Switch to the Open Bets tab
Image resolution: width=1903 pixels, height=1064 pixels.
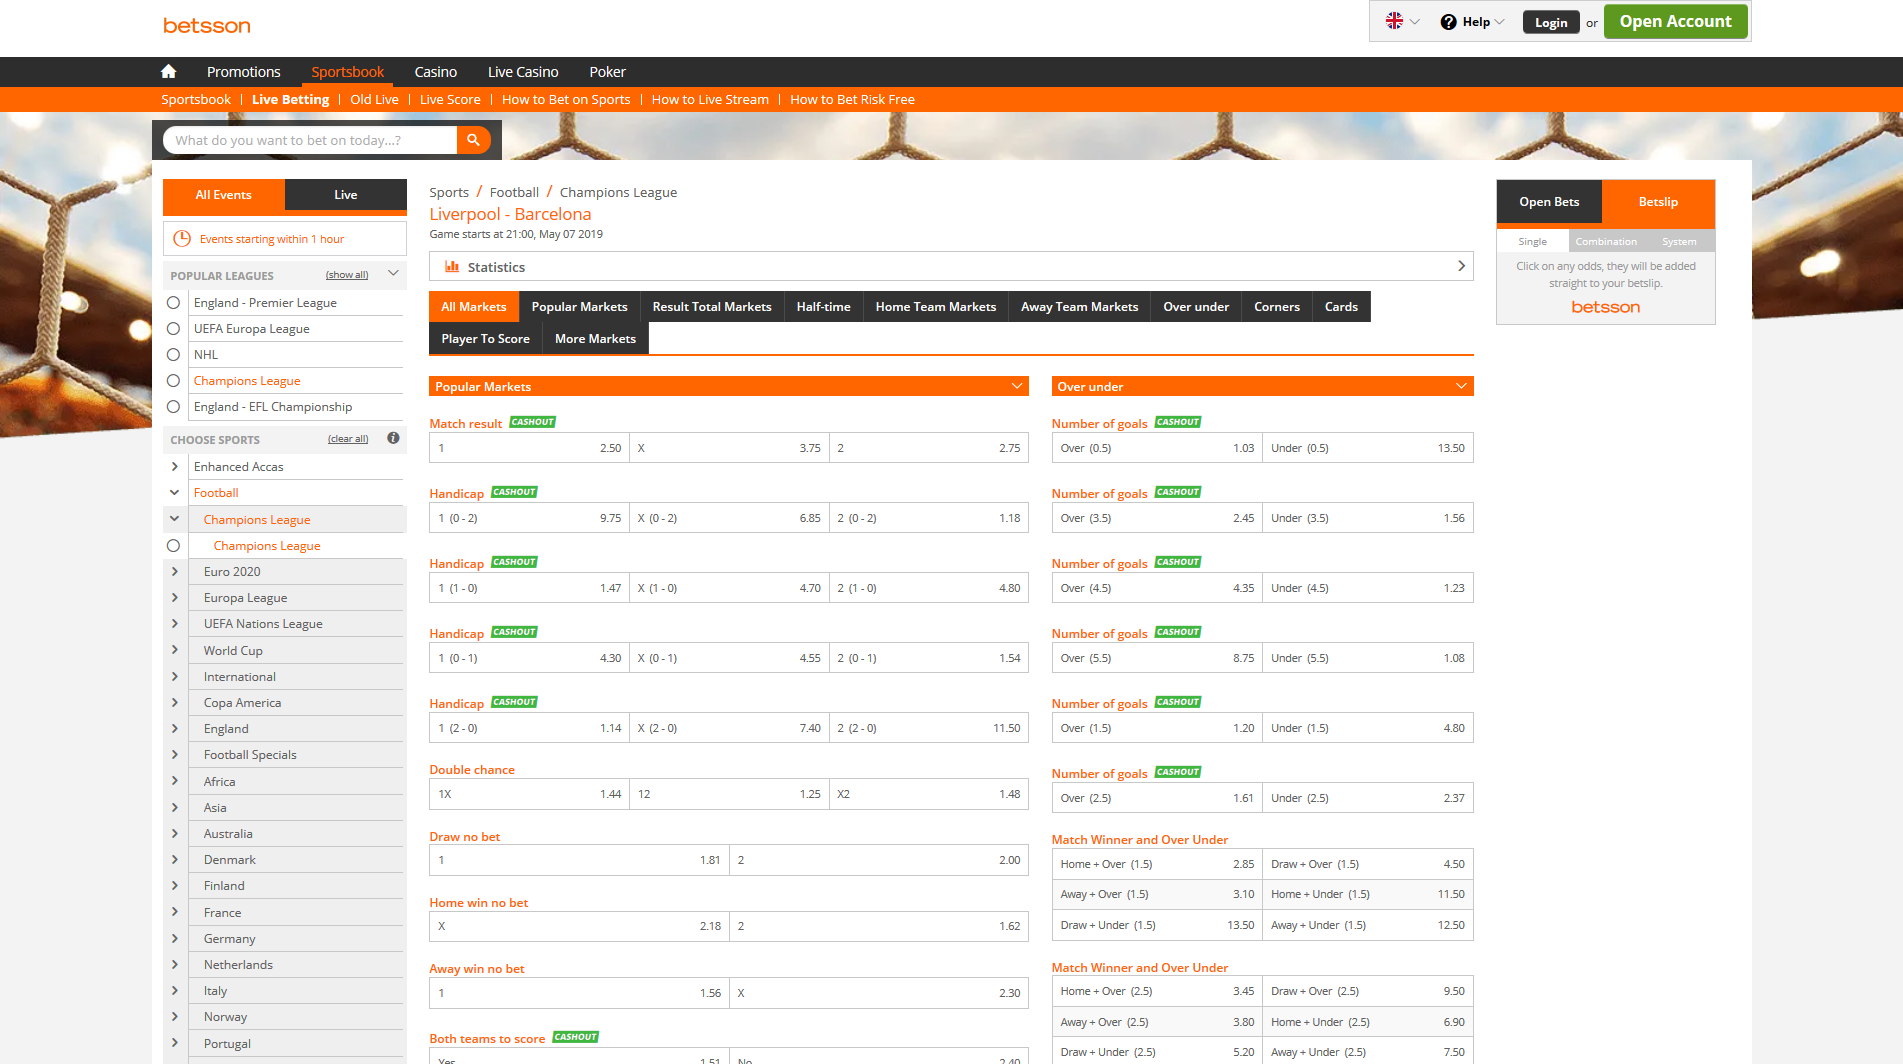click(1549, 202)
